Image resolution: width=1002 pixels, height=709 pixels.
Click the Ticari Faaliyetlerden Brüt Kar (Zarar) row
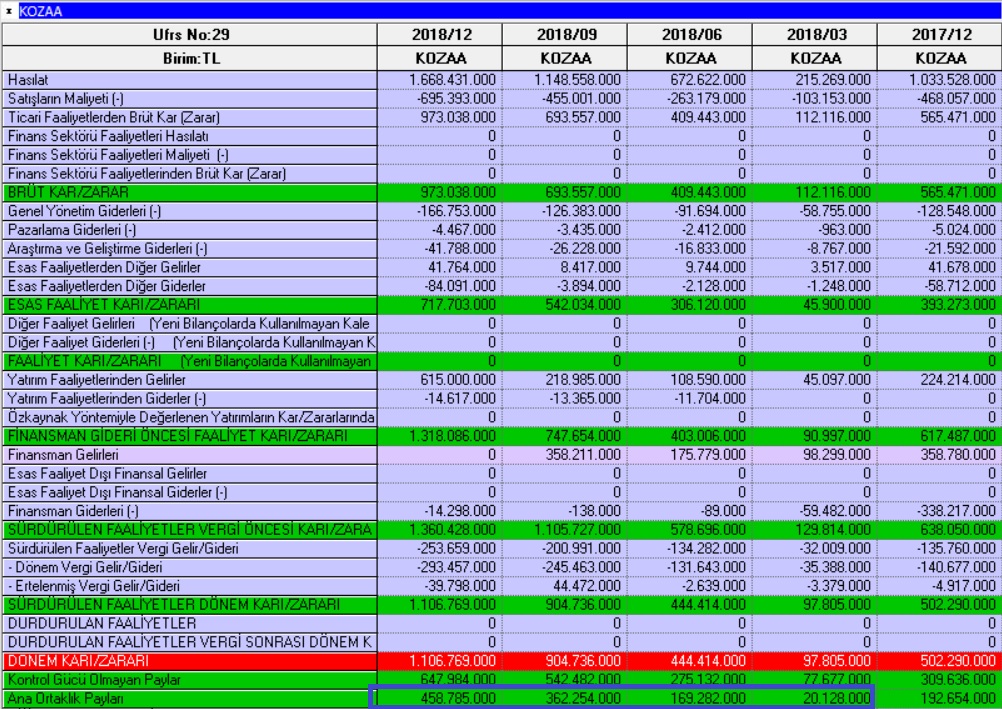(x=190, y=118)
